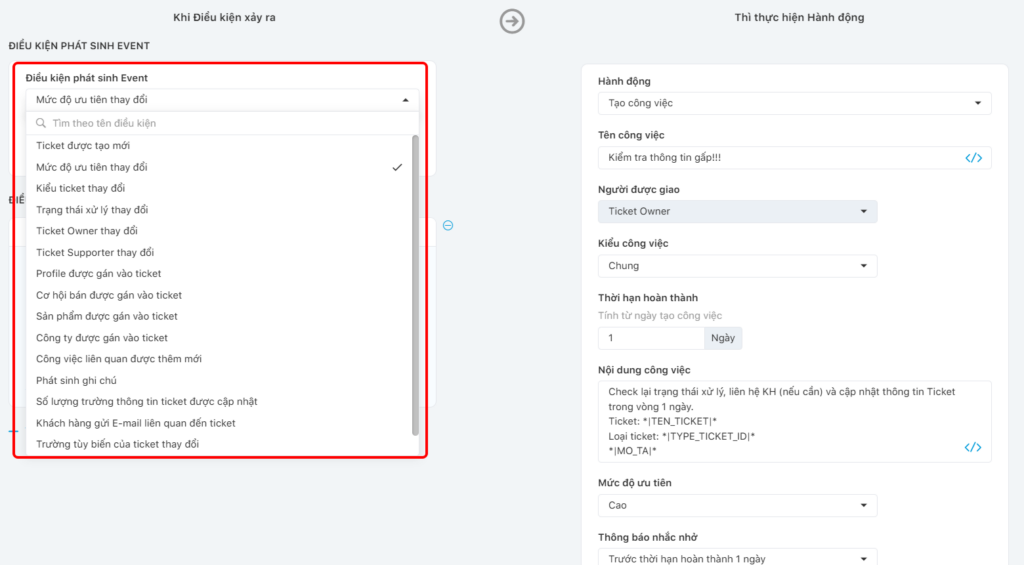Viewport: 1024px width, 565px height.
Task: Choose 'Ticket Owner thay đổi' option
Action: pos(87,231)
